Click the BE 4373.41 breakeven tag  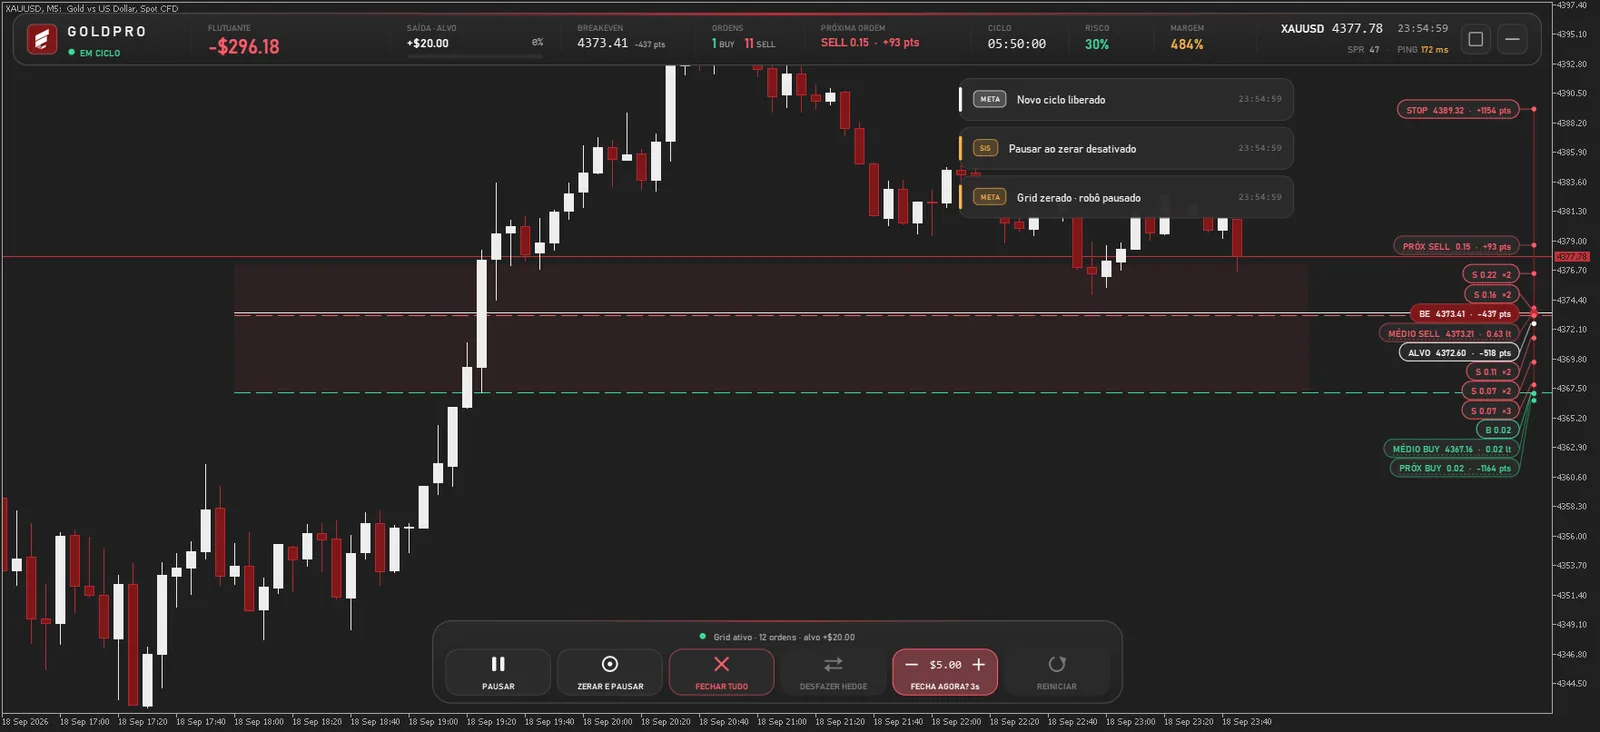tap(1465, 314)
